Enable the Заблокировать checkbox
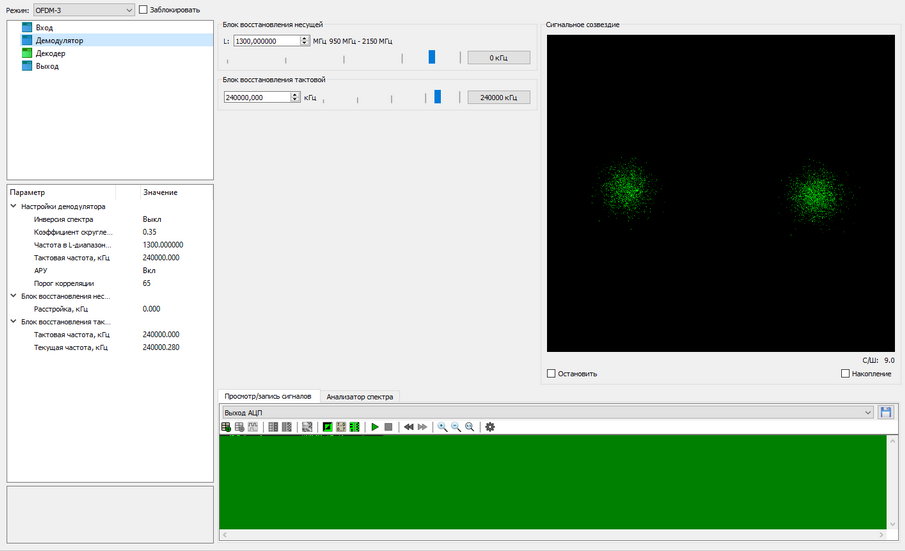This screenshot has height=551, width=905. tap(144, 10)
